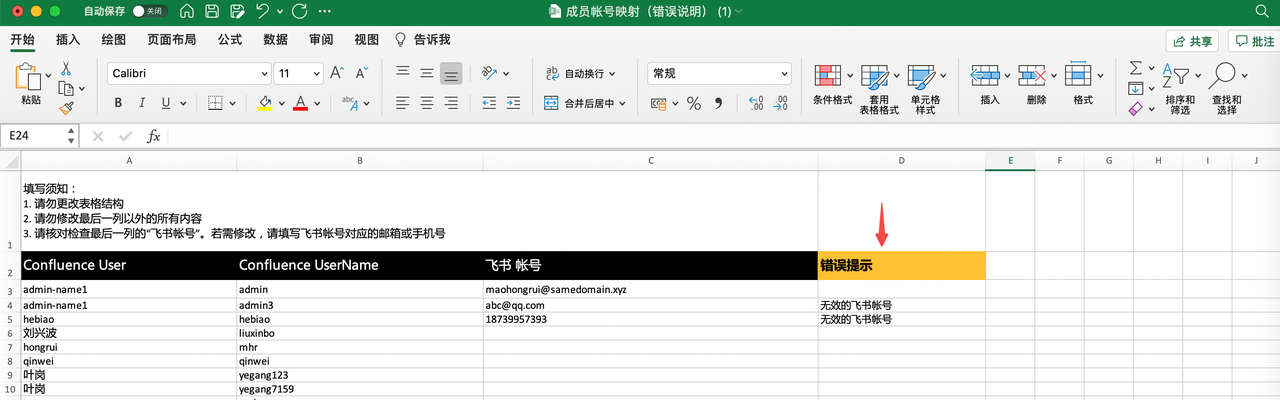Expand the undo history dropdown arrow
Screen dimensions: 1280x400
(279, 11)
